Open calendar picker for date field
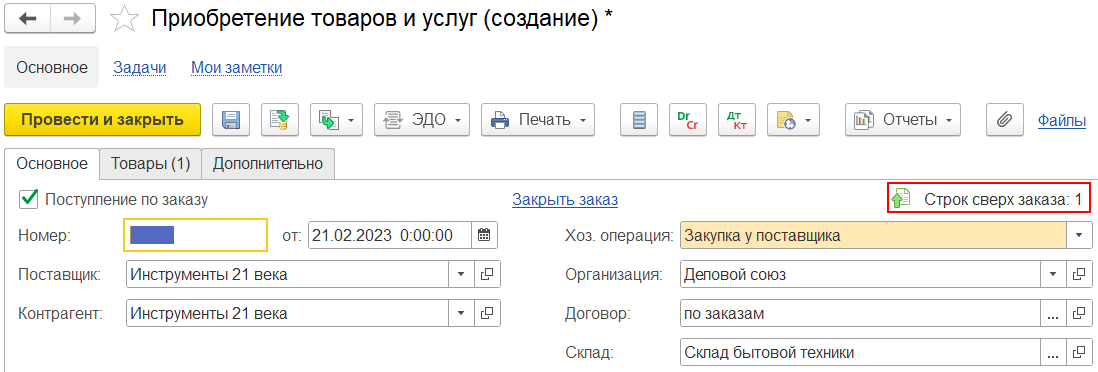1098x372 pixels. pyautogui.click(x=484, y=235)
